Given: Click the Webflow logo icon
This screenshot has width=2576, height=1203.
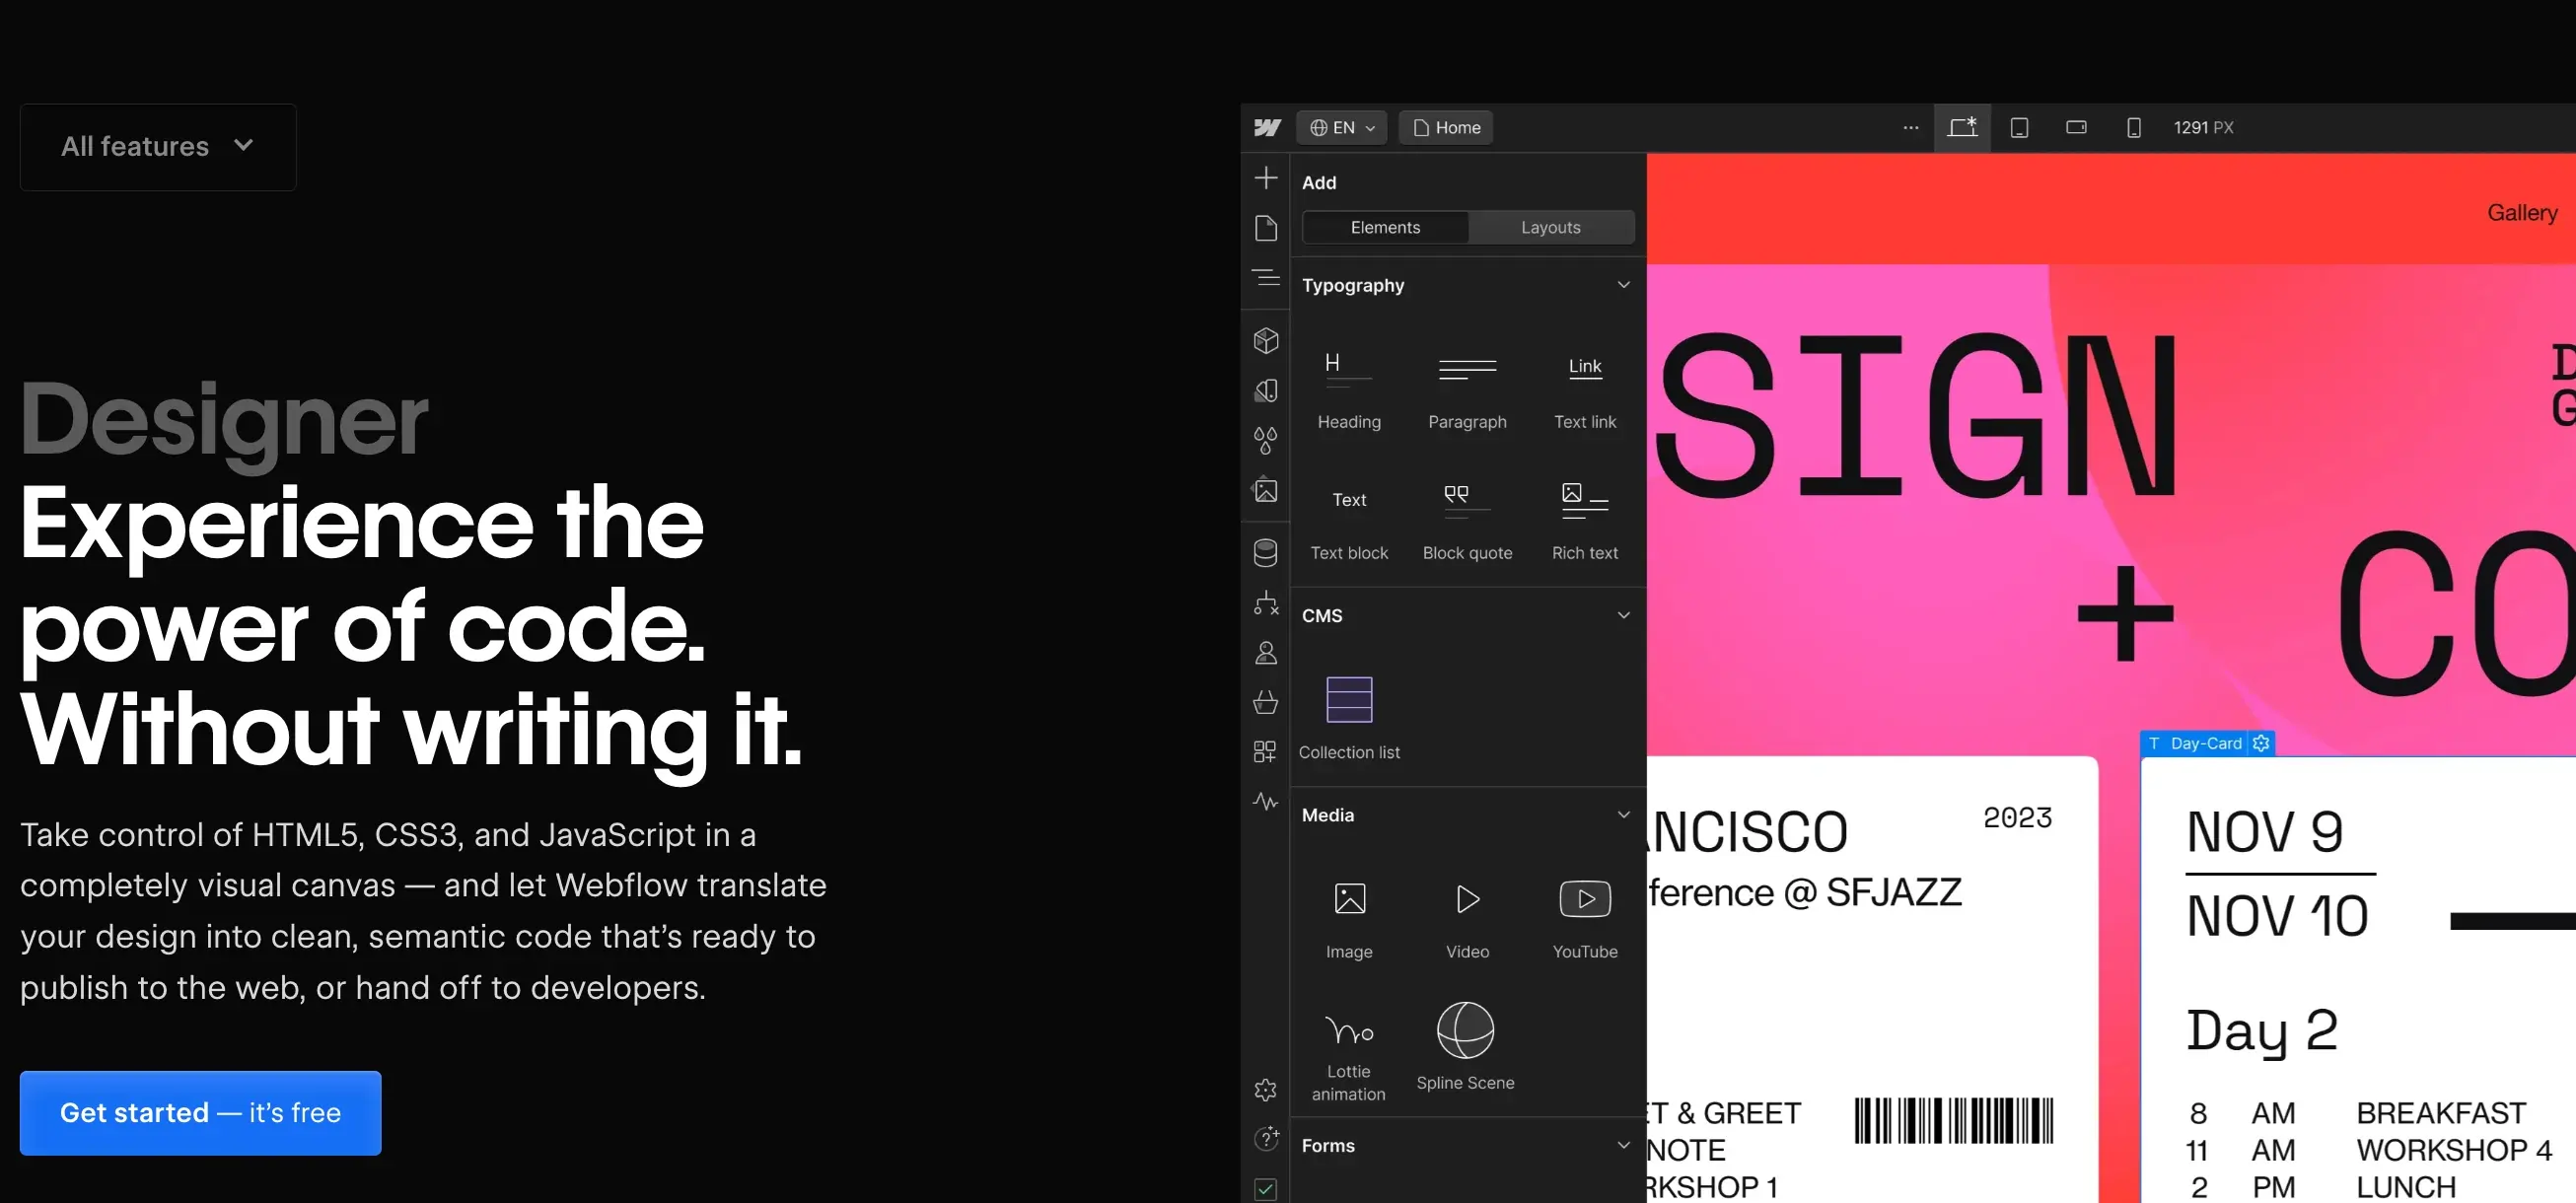Looking at the screenshot, I should tap(1267, 128).
